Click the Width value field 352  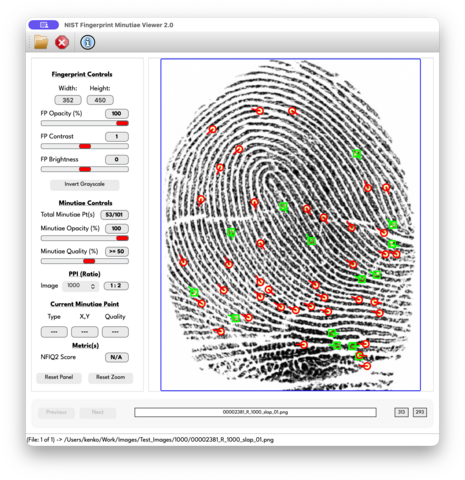tap(68, 100)
